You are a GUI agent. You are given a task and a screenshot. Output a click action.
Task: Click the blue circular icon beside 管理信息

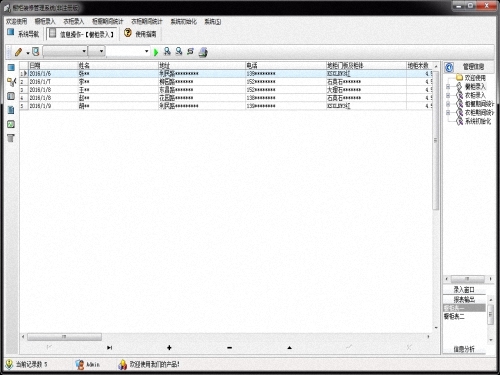point(449,68)
